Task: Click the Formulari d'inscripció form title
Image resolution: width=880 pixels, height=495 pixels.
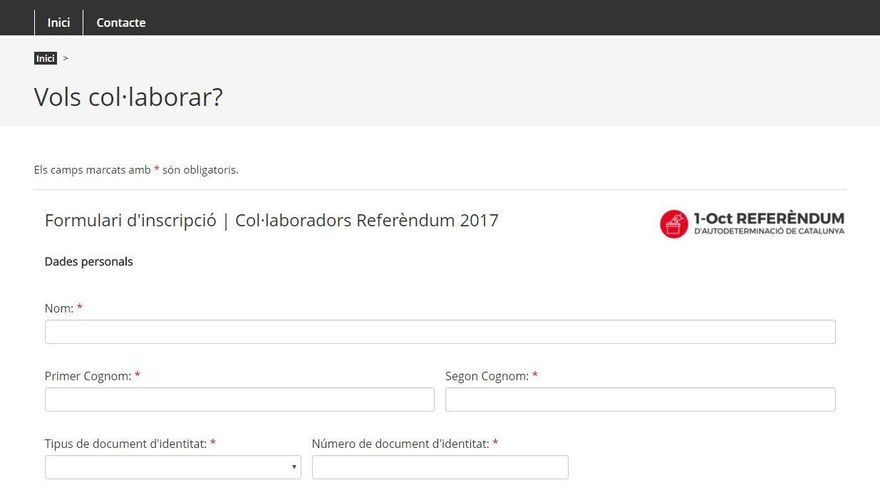Action: click(271, 220)
